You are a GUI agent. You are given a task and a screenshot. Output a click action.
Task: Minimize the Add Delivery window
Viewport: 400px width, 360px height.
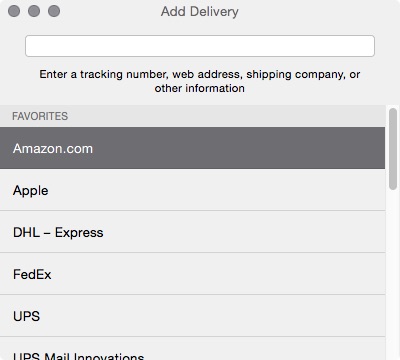[34, 11]
